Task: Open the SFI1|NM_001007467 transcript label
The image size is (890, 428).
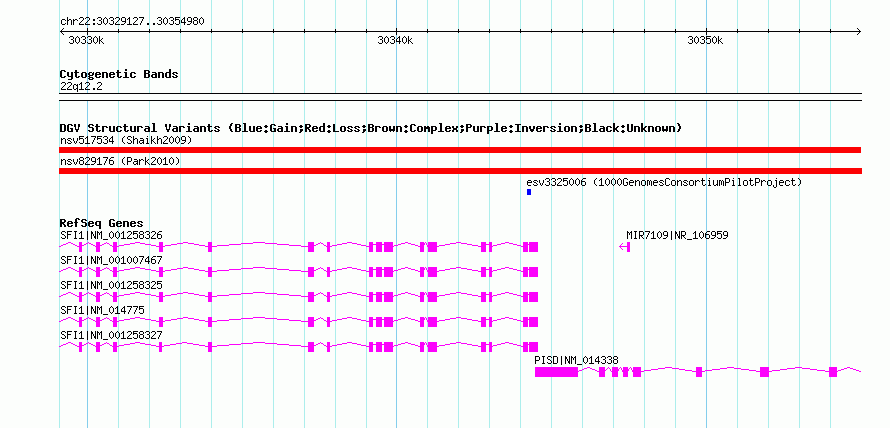Action: click(x=111, y=260)
